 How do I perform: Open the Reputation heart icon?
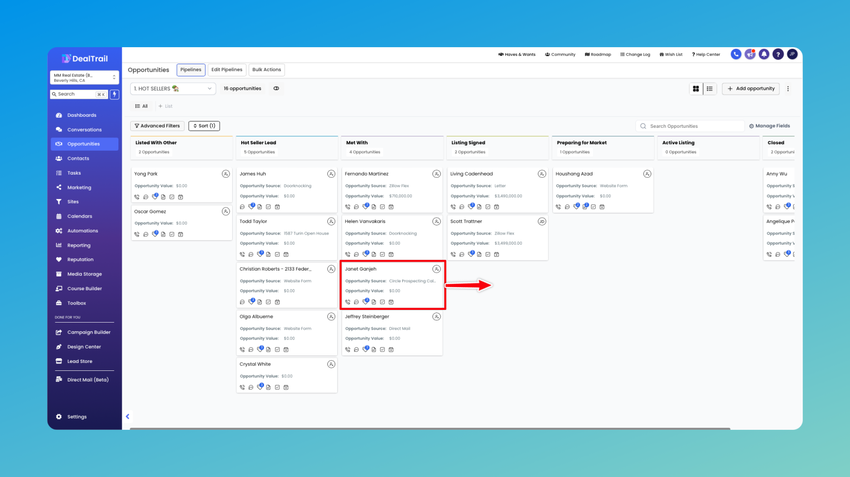click(59, 260)
